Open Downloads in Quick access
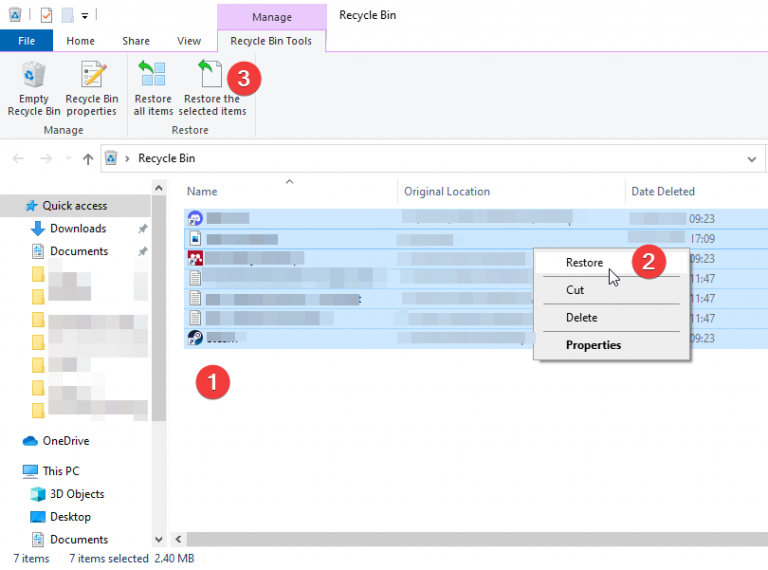The image size is (768, 570). pos(77,229)
